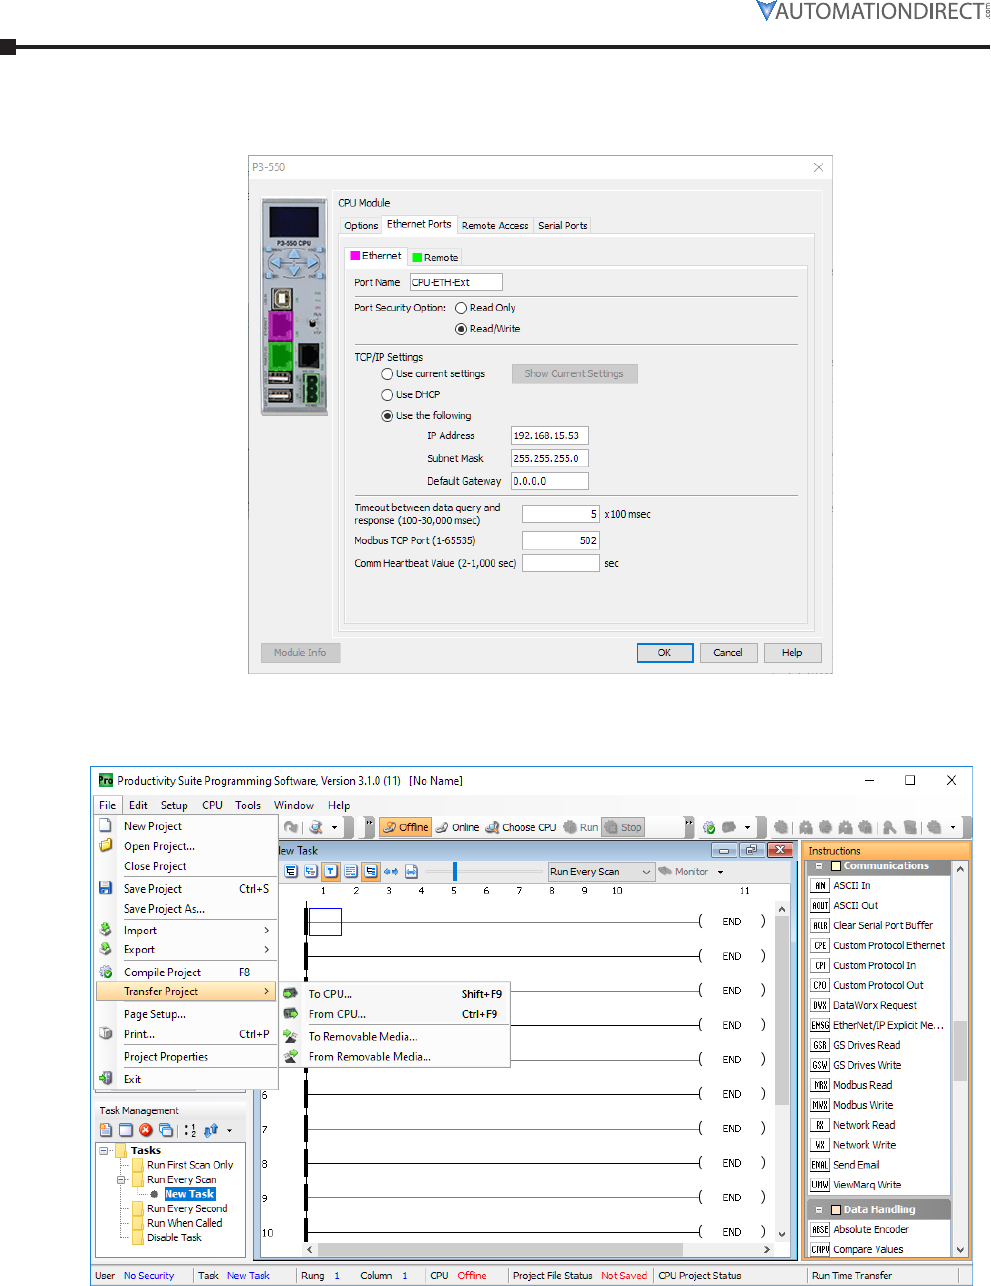Click the IP Address input field
This screenshot has width=991, height=1286.
(549, 436)
